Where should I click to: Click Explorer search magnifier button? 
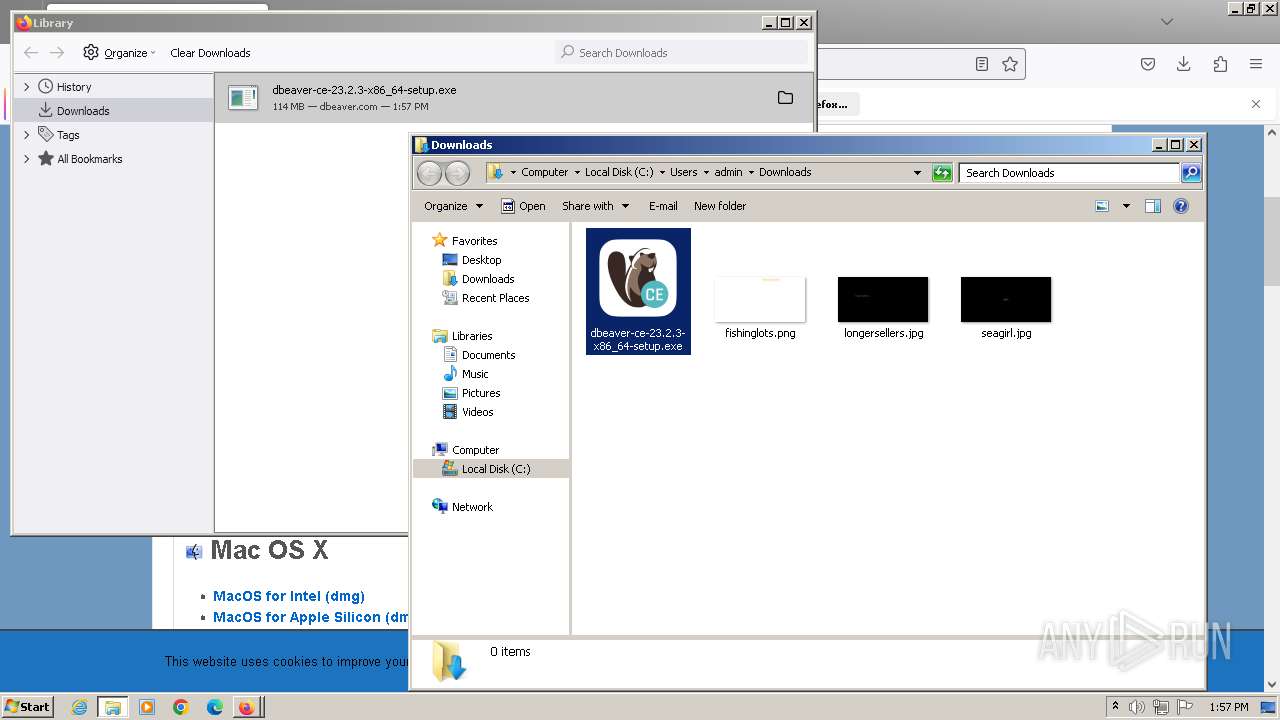1191,173
